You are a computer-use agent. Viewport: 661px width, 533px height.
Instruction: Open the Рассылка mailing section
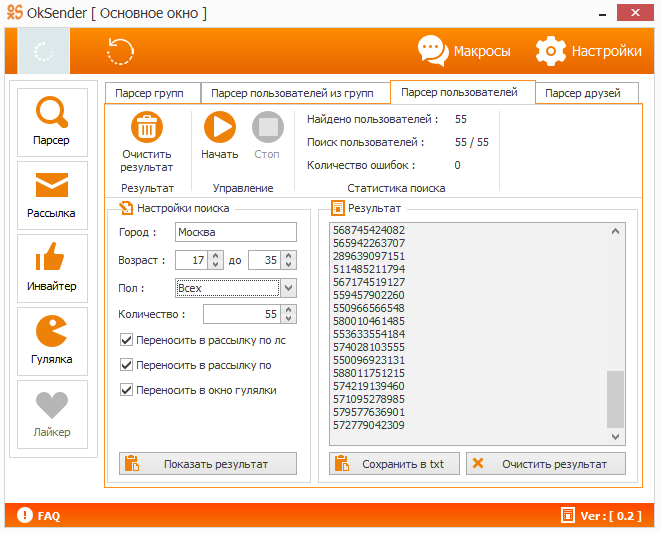pos(52,195)
